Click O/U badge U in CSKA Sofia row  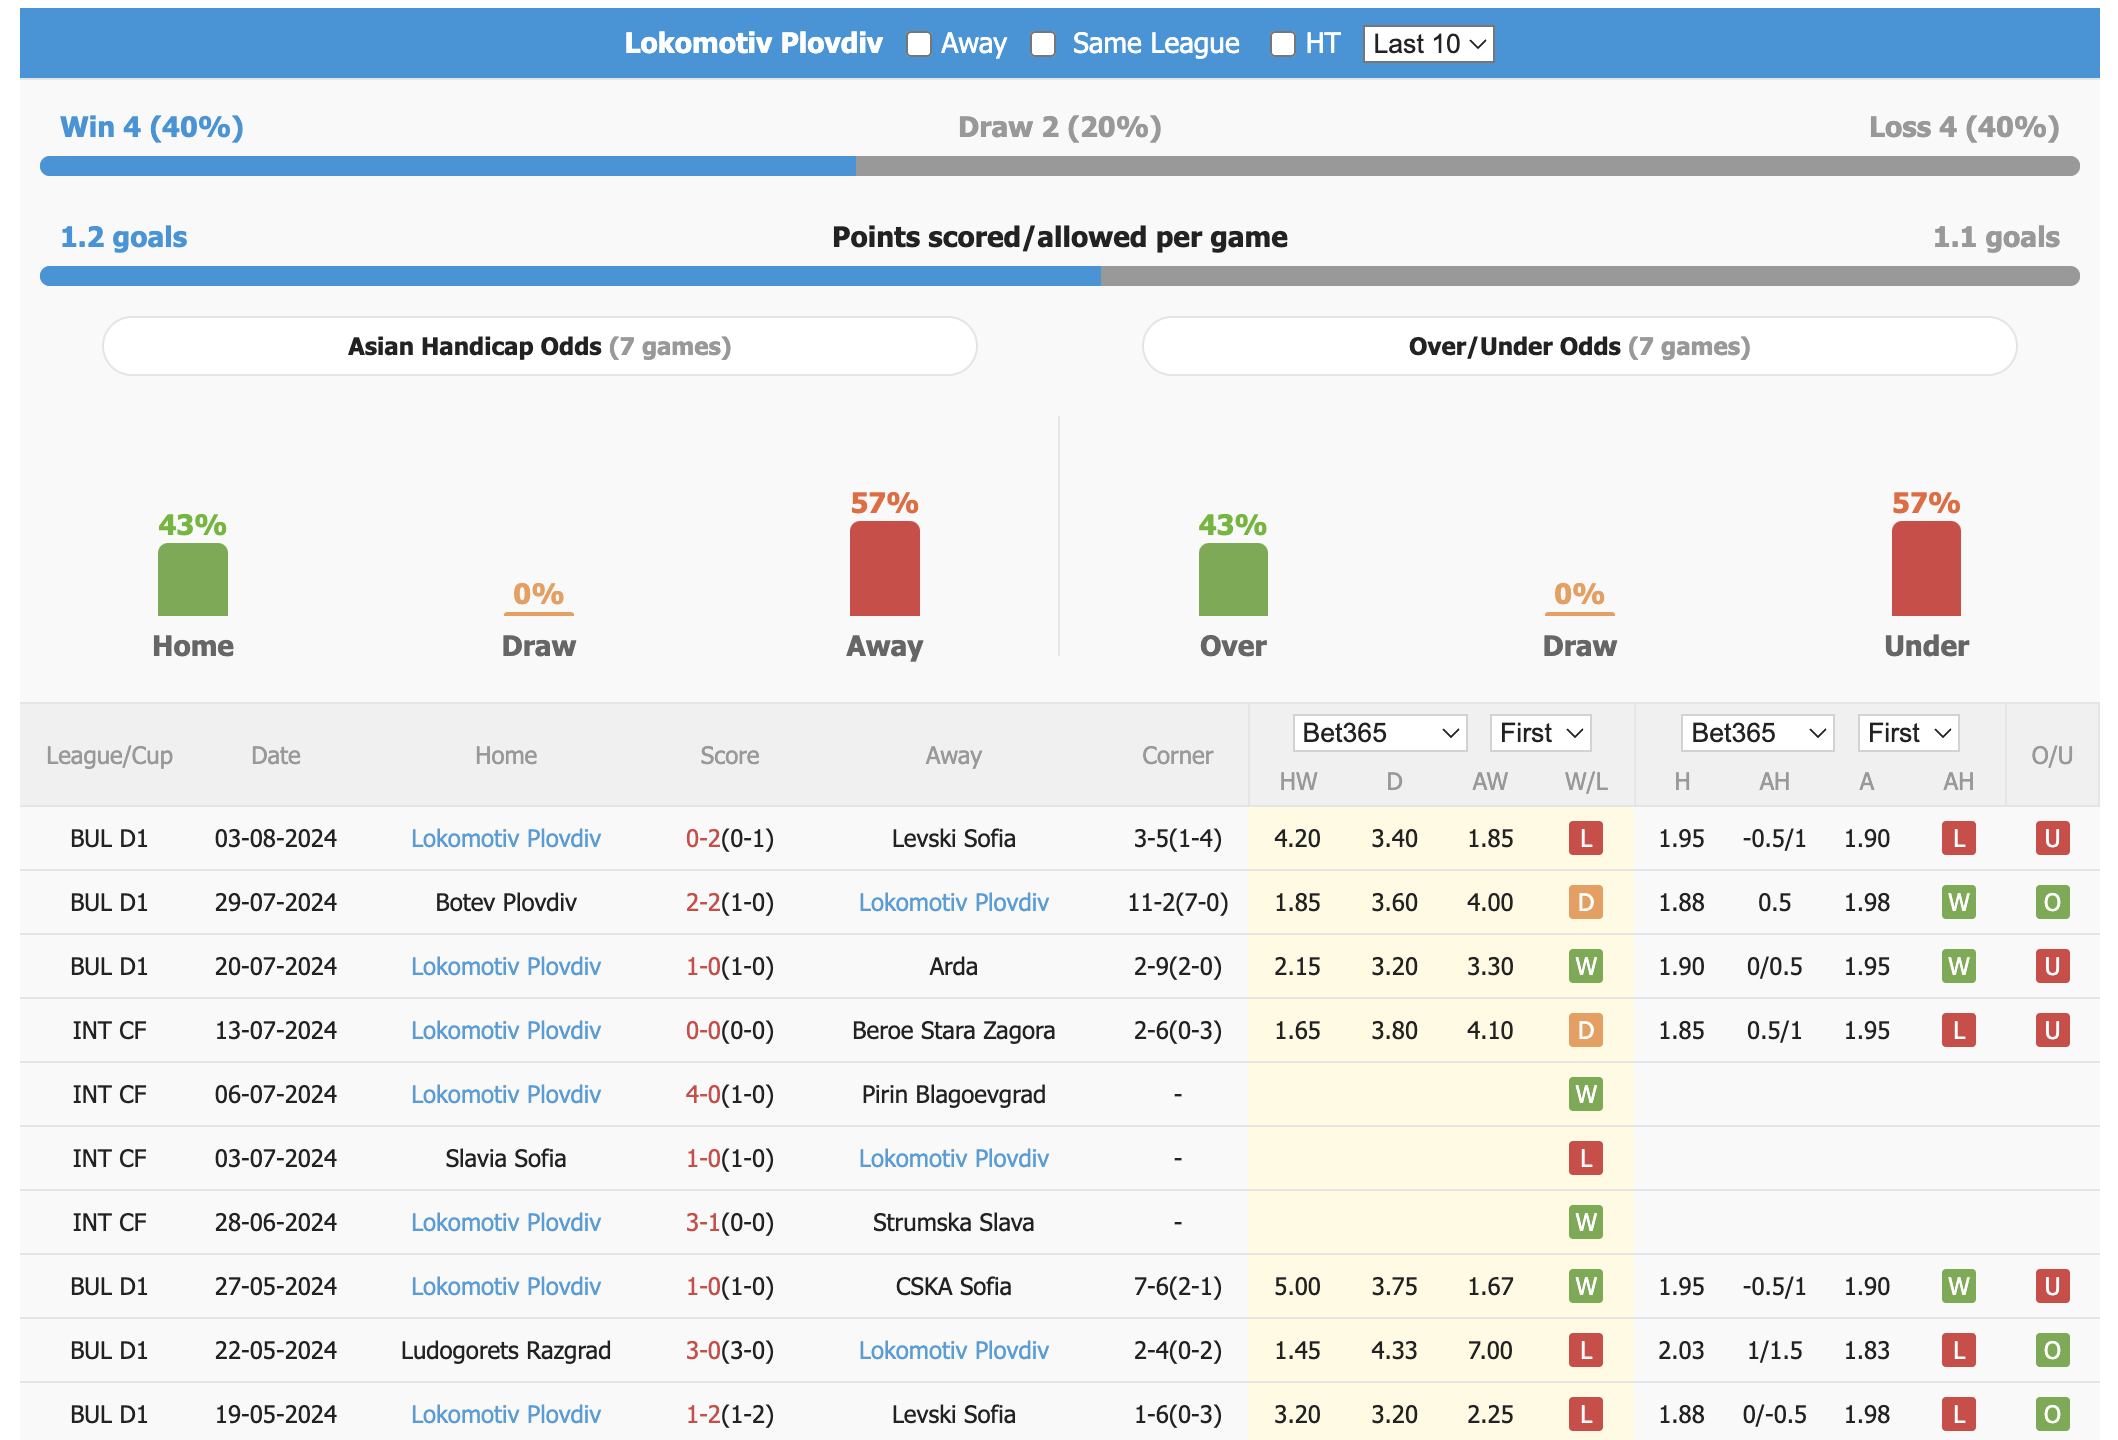click(2052, 1286)
